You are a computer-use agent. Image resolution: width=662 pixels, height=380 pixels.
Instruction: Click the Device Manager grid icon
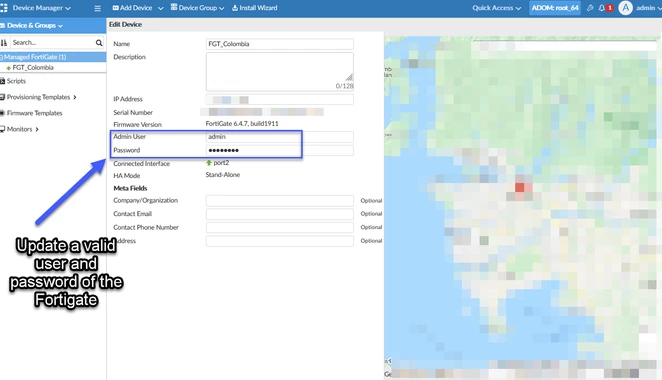[4, 8]
